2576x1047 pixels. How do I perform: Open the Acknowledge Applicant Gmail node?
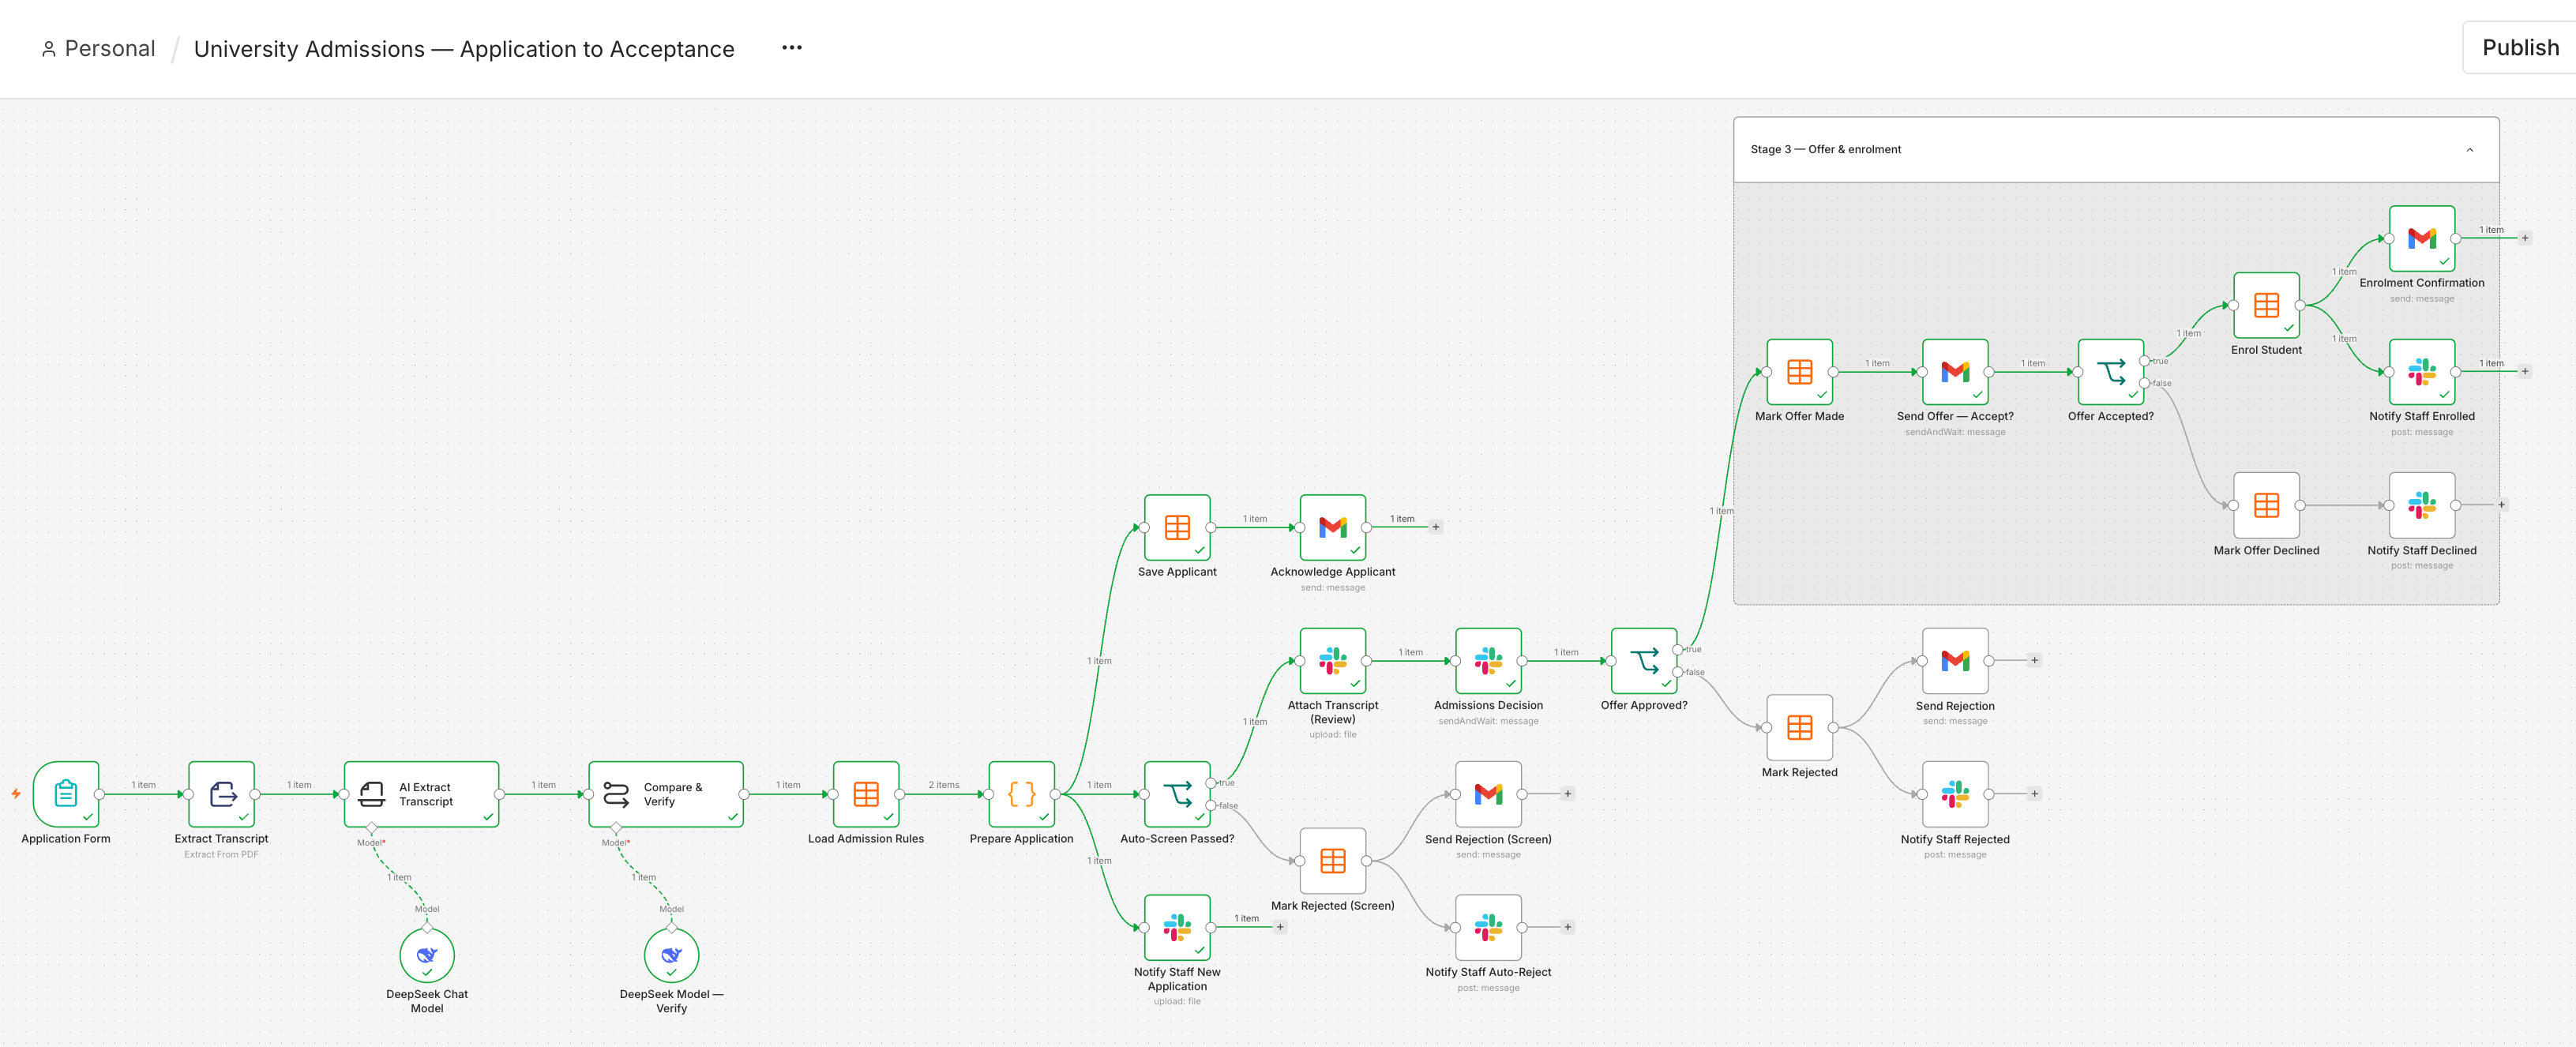(1333, 527)
